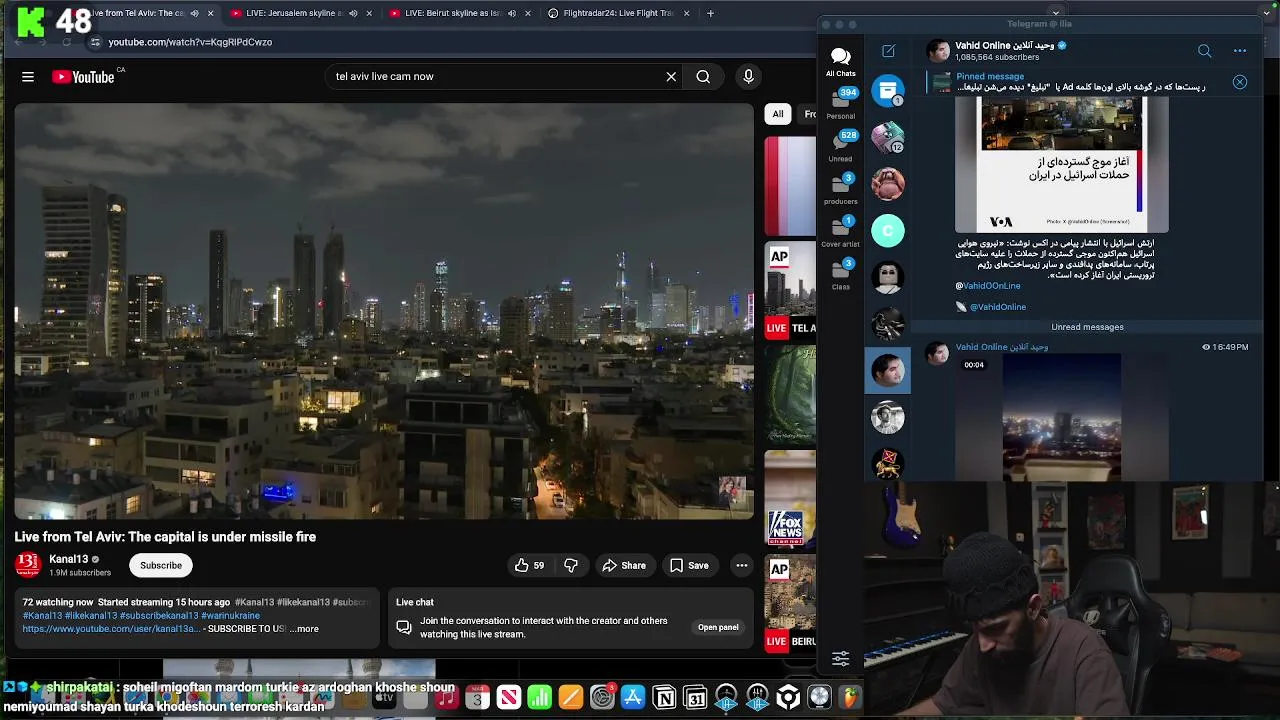Click @VahidOOnLine mention in Telegram post
Screen dimensions: 1280x720
(x=988, y=286)
